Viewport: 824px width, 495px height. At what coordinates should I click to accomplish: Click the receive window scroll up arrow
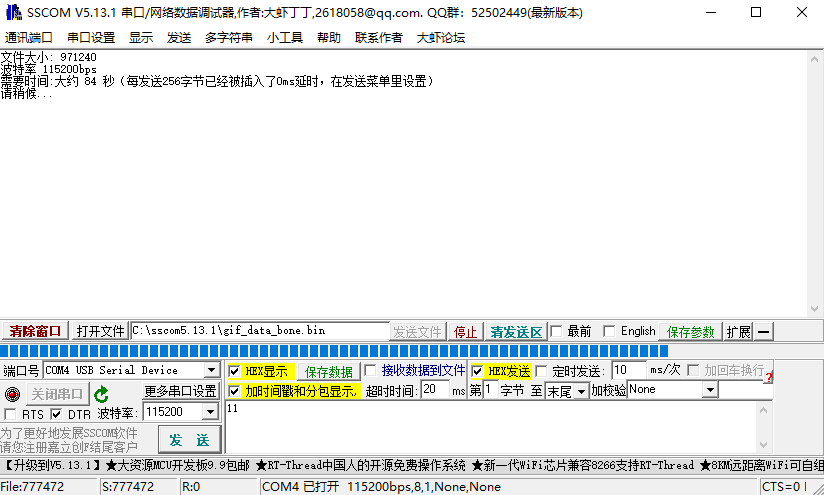(814, 59)
